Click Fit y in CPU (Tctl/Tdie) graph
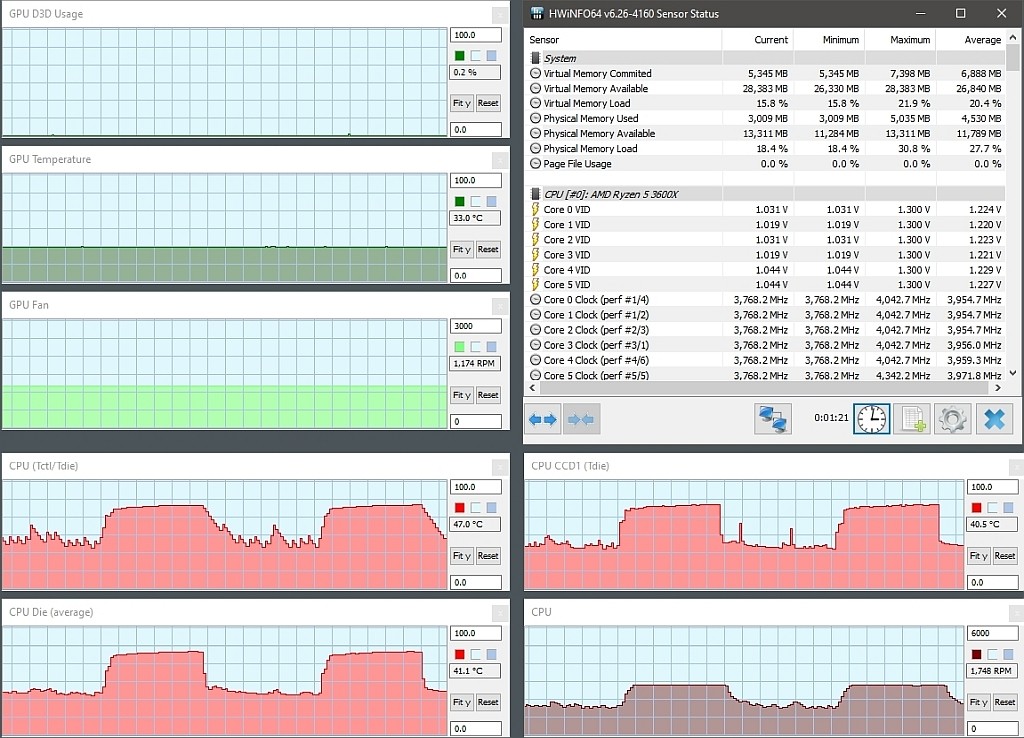Image resolution: width=1024 pixels, height=738 pixels. 462,556
